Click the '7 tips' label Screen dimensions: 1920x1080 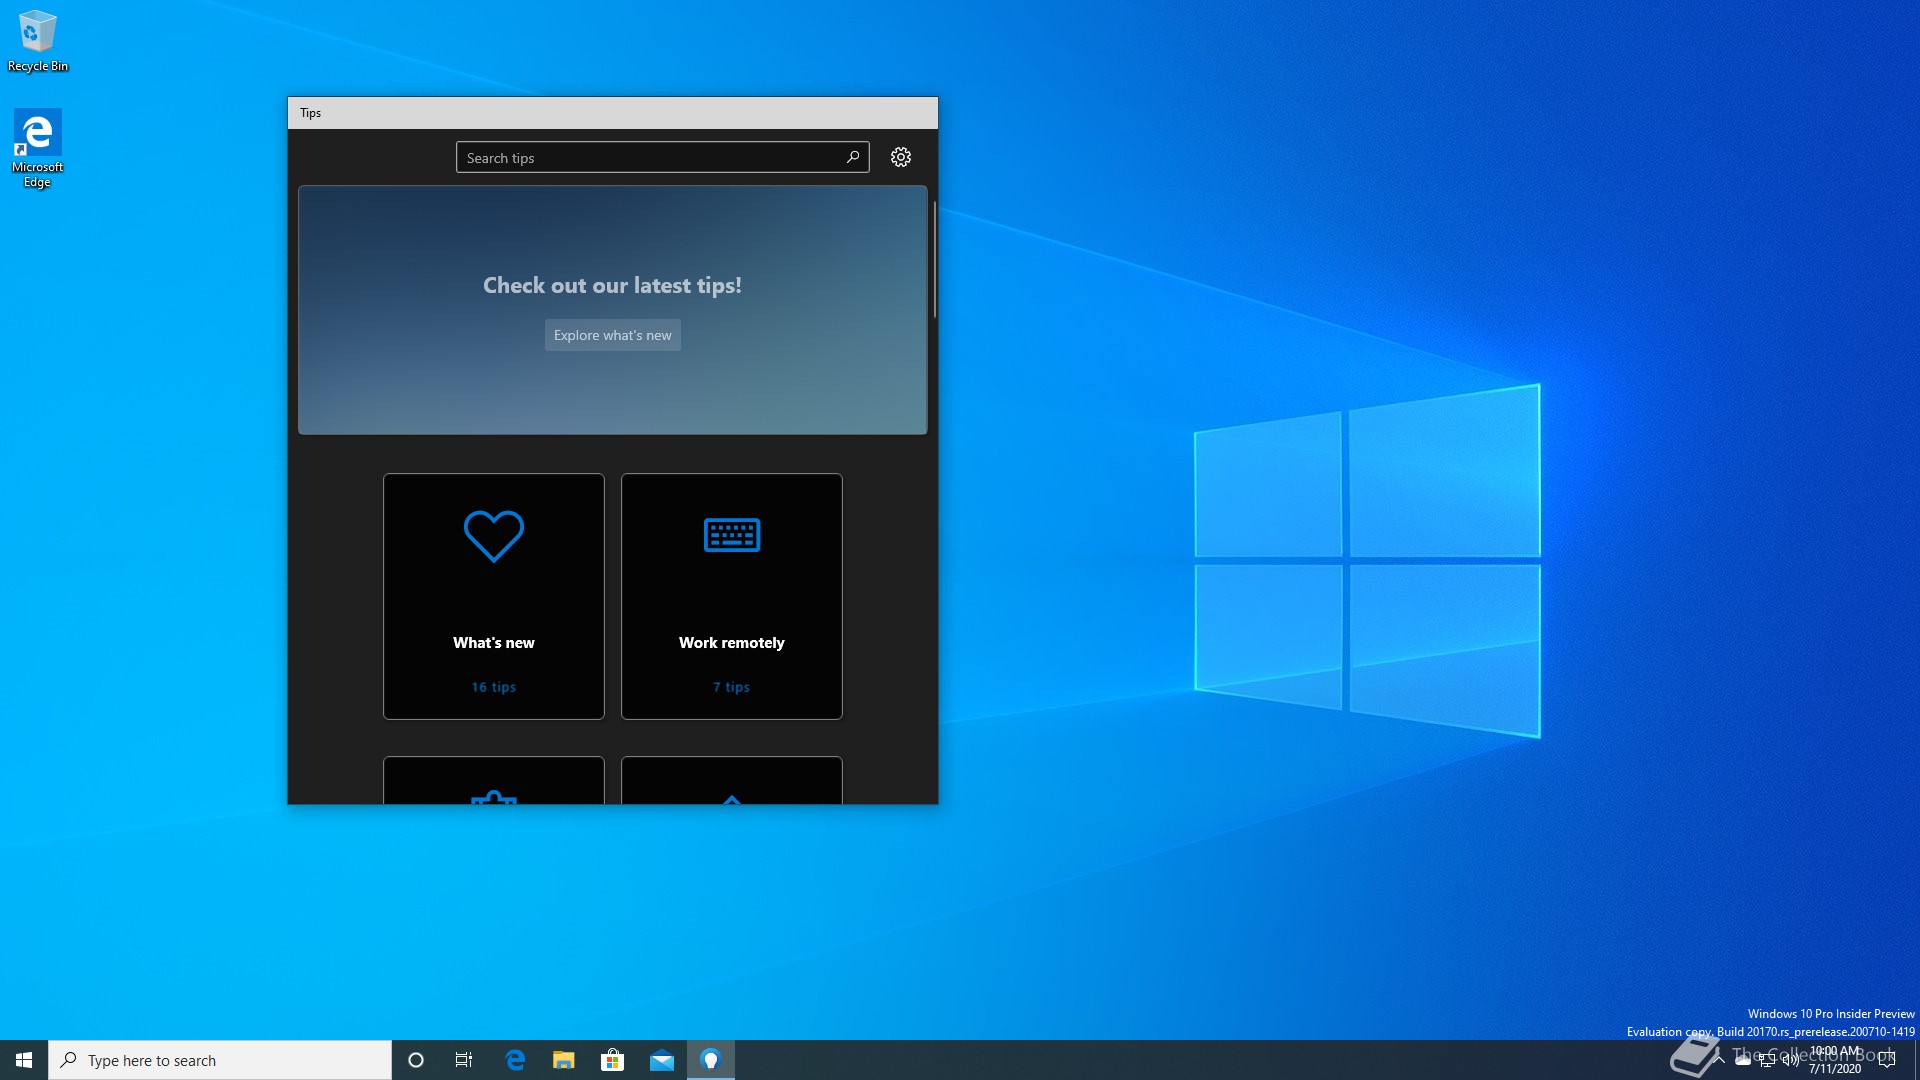pyautogui.click(x=732, y=687)
